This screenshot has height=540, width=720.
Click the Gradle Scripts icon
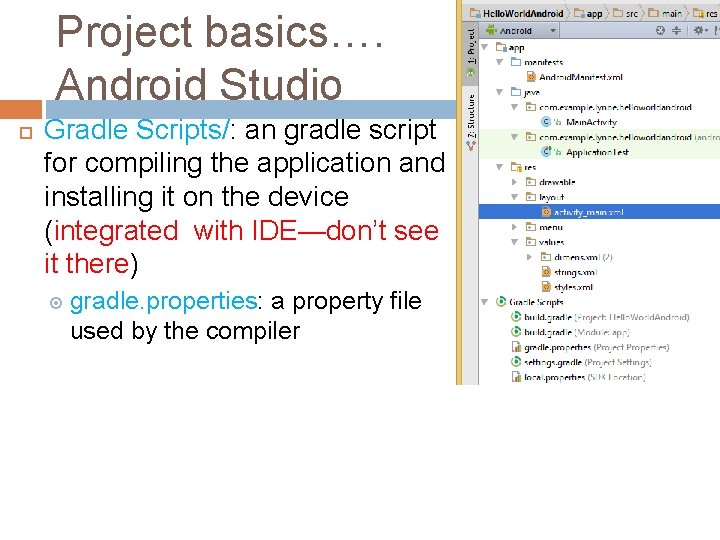tap(501, 302)
